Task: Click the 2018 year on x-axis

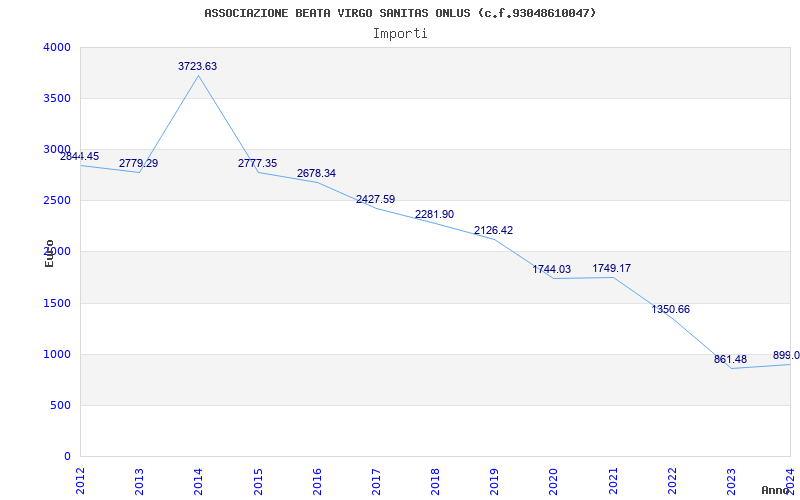Action: (x=435, y=480)
